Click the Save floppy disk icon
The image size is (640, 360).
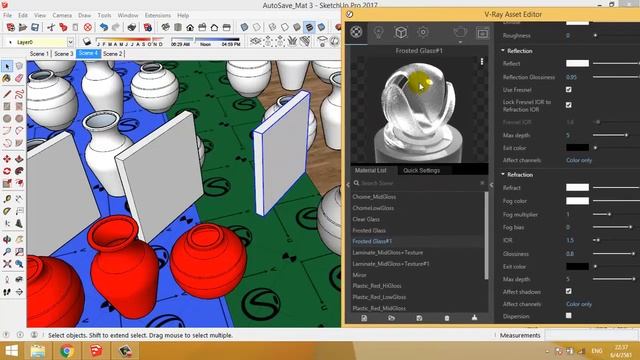[x=35, y=27]
